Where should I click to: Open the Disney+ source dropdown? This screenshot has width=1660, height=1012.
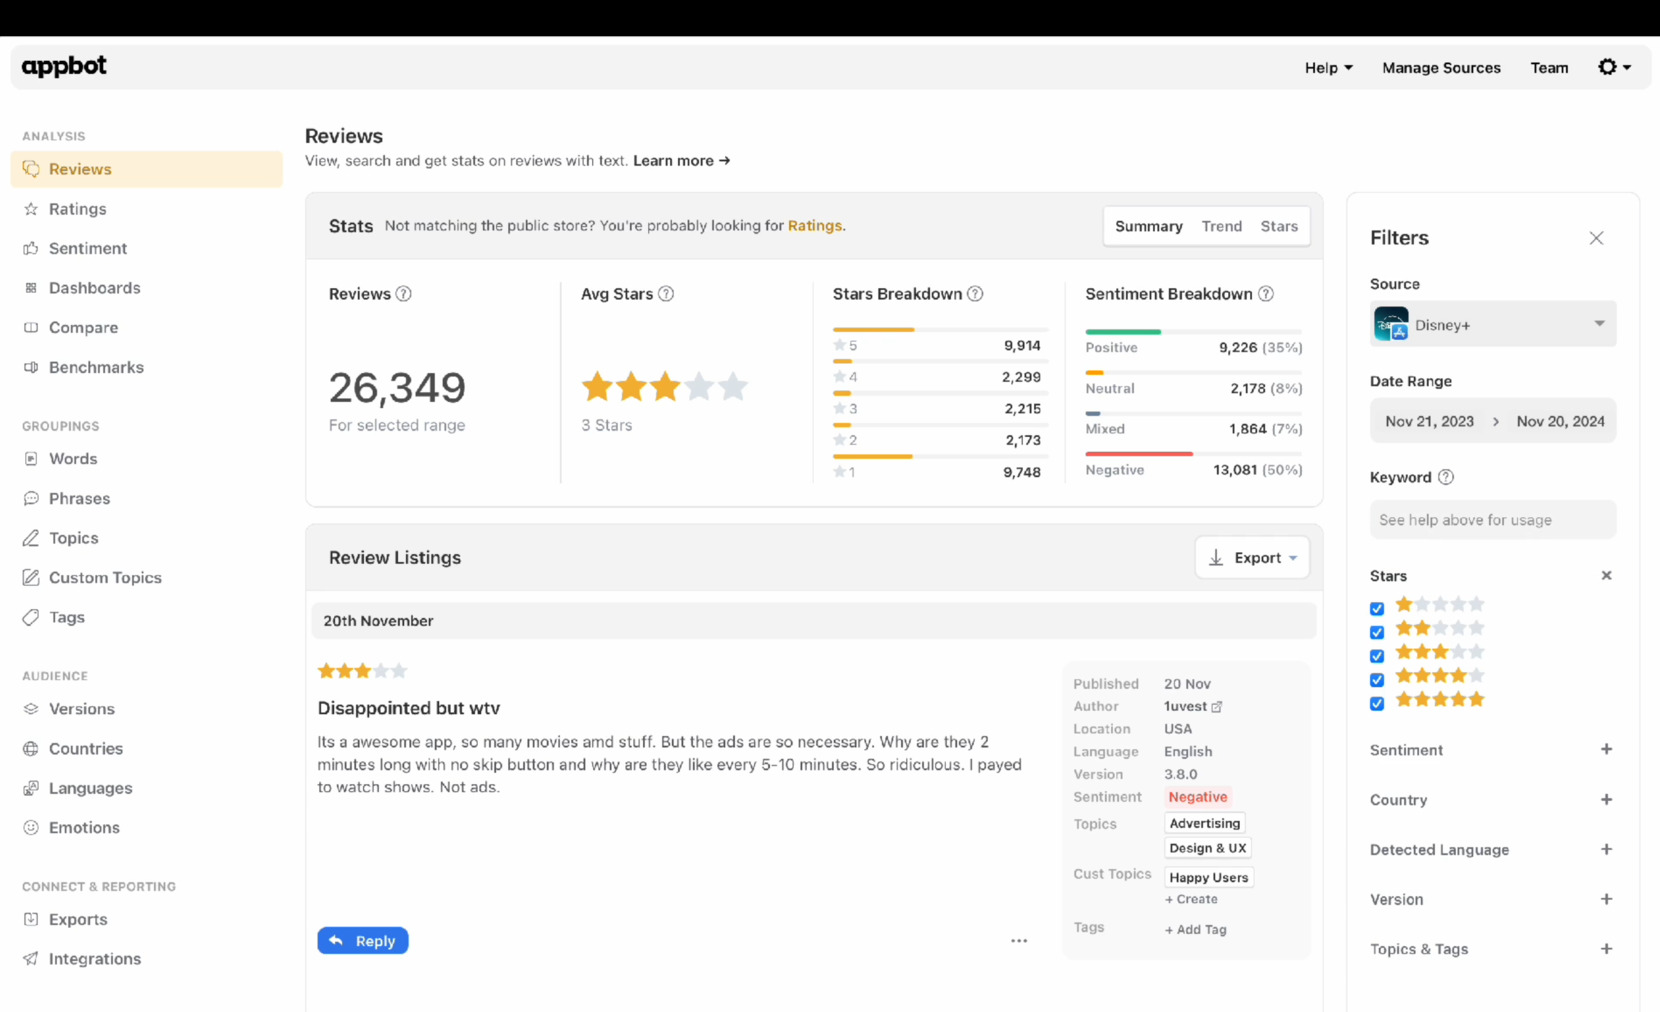[1491, 324]
